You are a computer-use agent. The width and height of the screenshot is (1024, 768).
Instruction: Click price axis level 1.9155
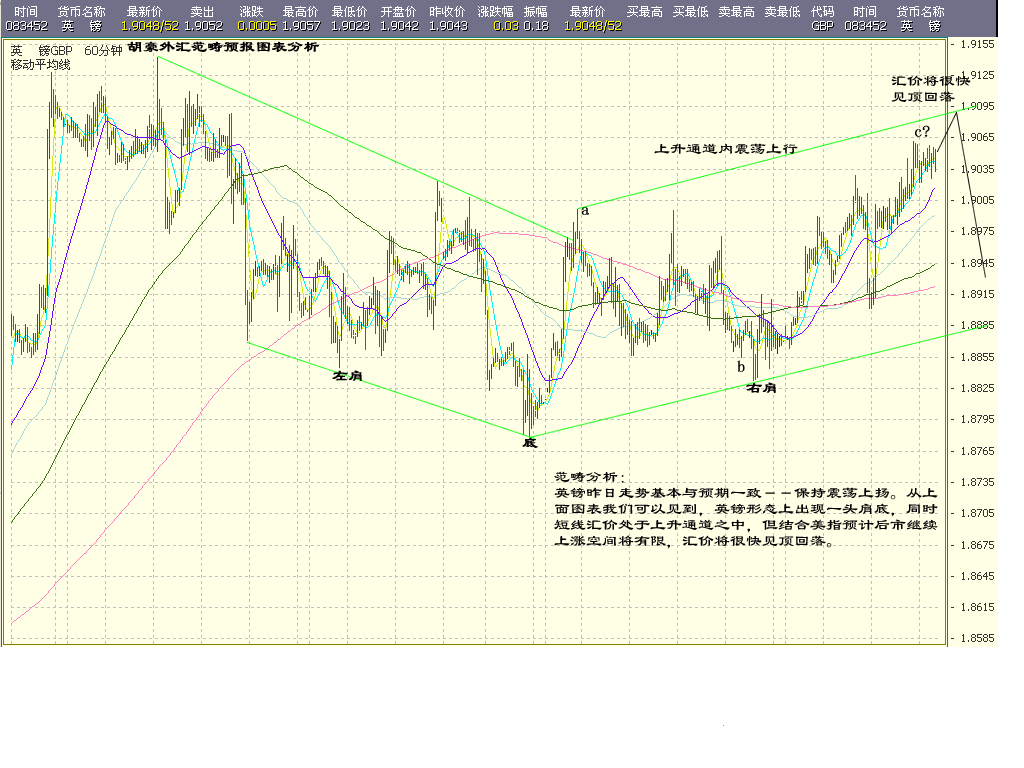(978, 44)
